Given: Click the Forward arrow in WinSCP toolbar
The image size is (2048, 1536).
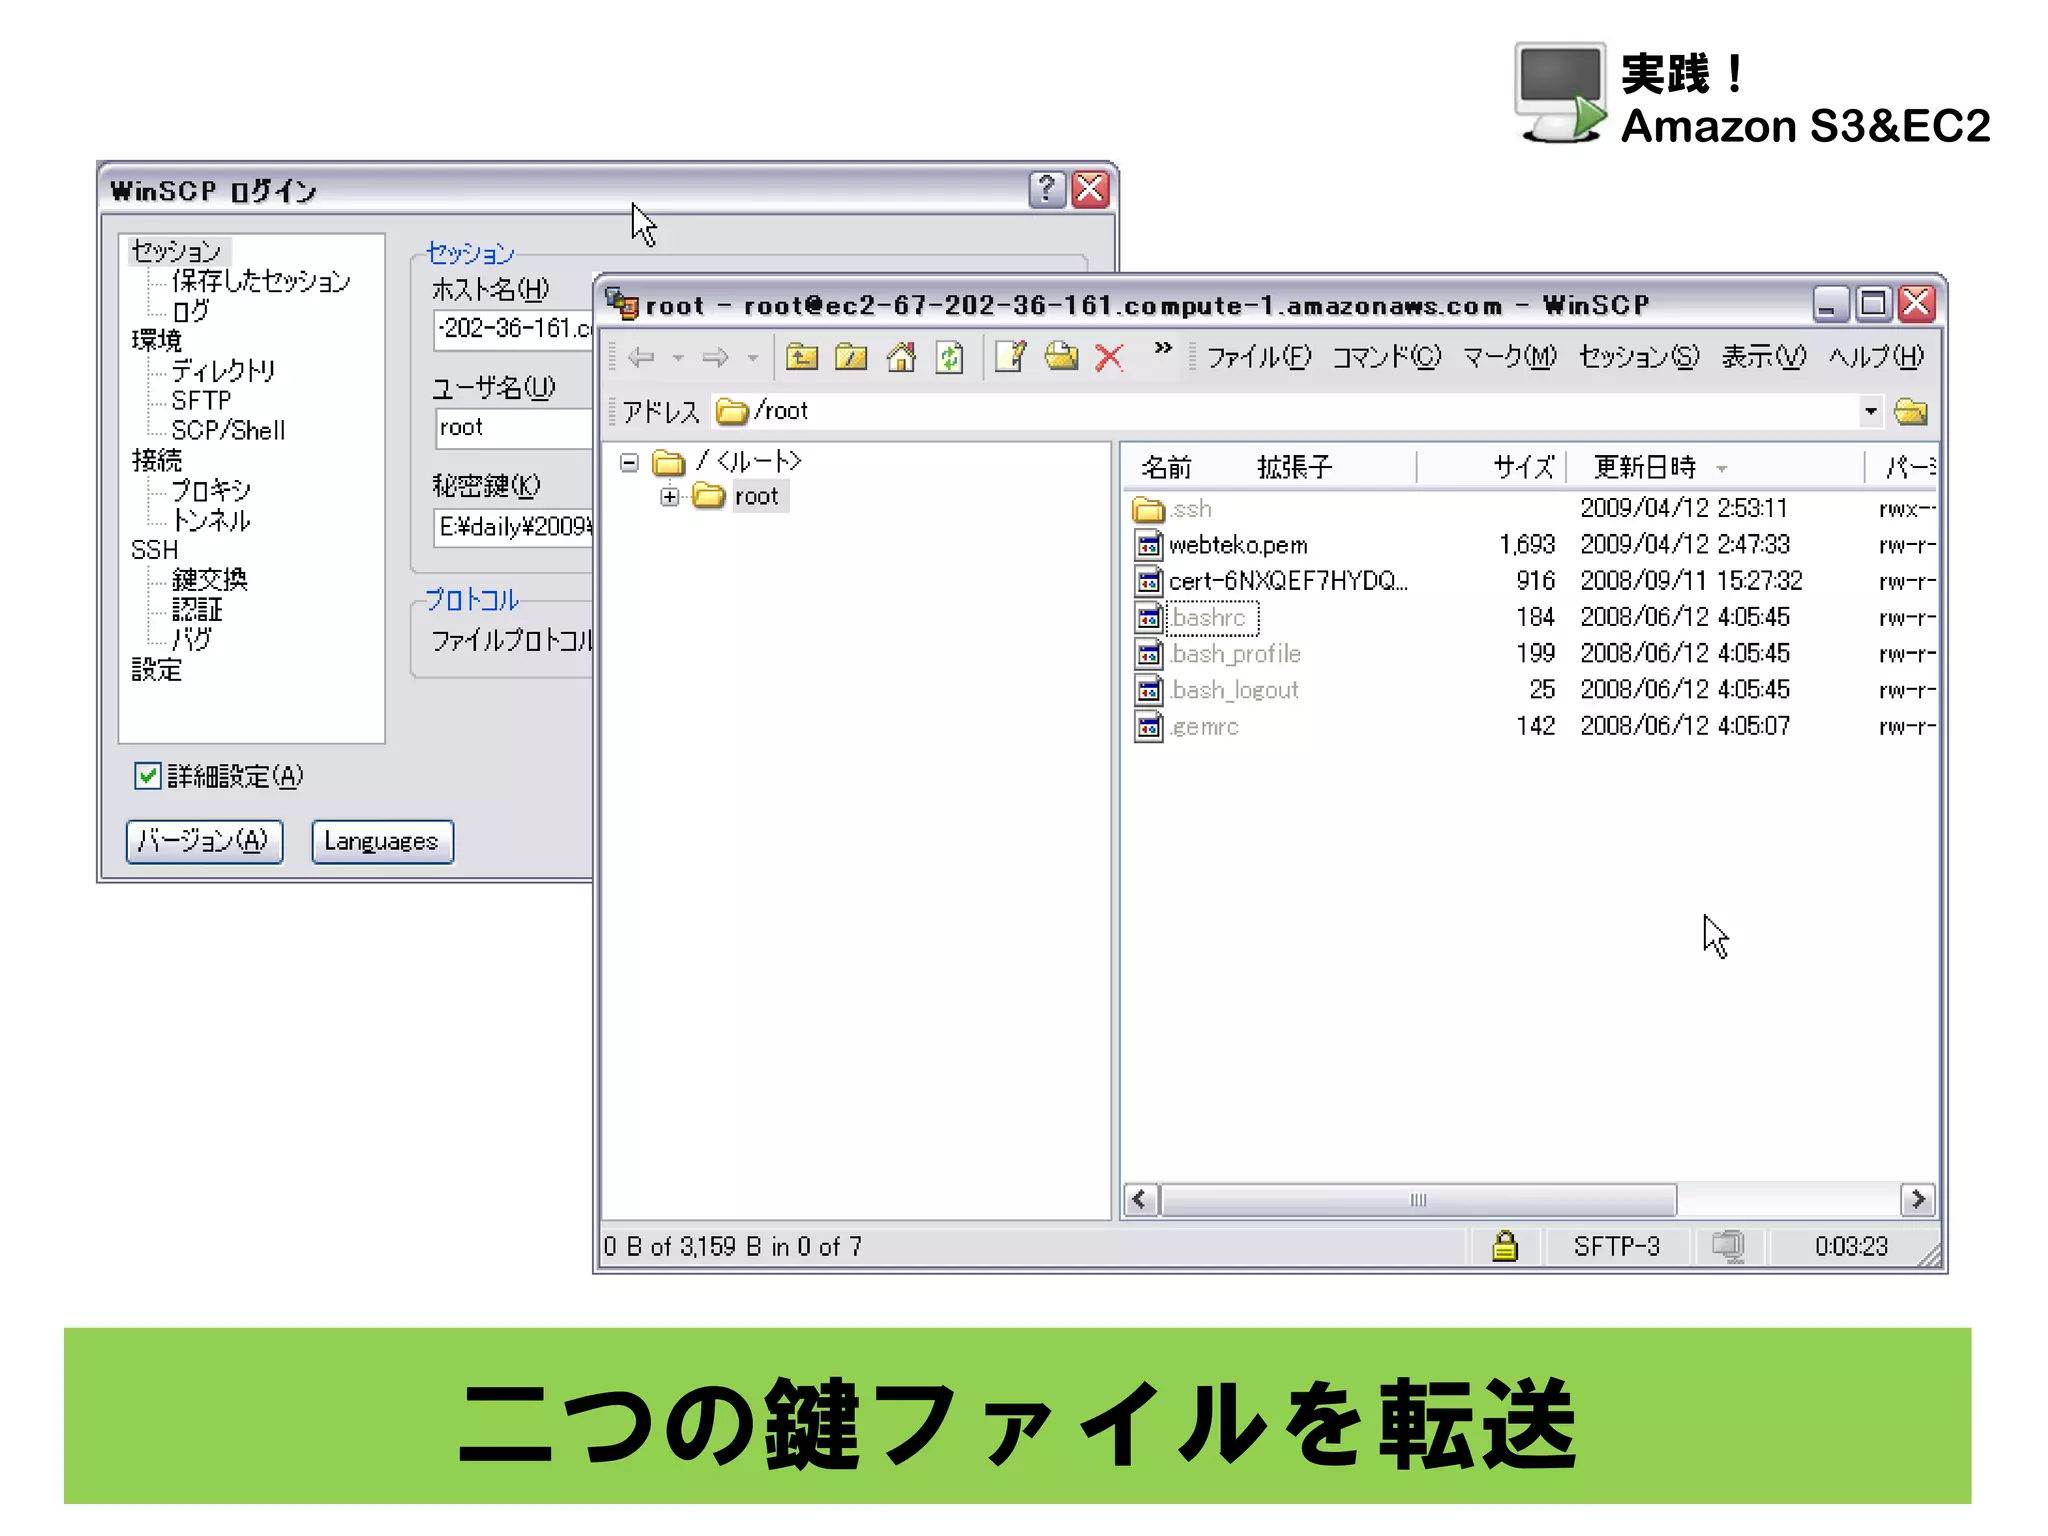Looking at the screenshot, I should click(x=715, y=357).
